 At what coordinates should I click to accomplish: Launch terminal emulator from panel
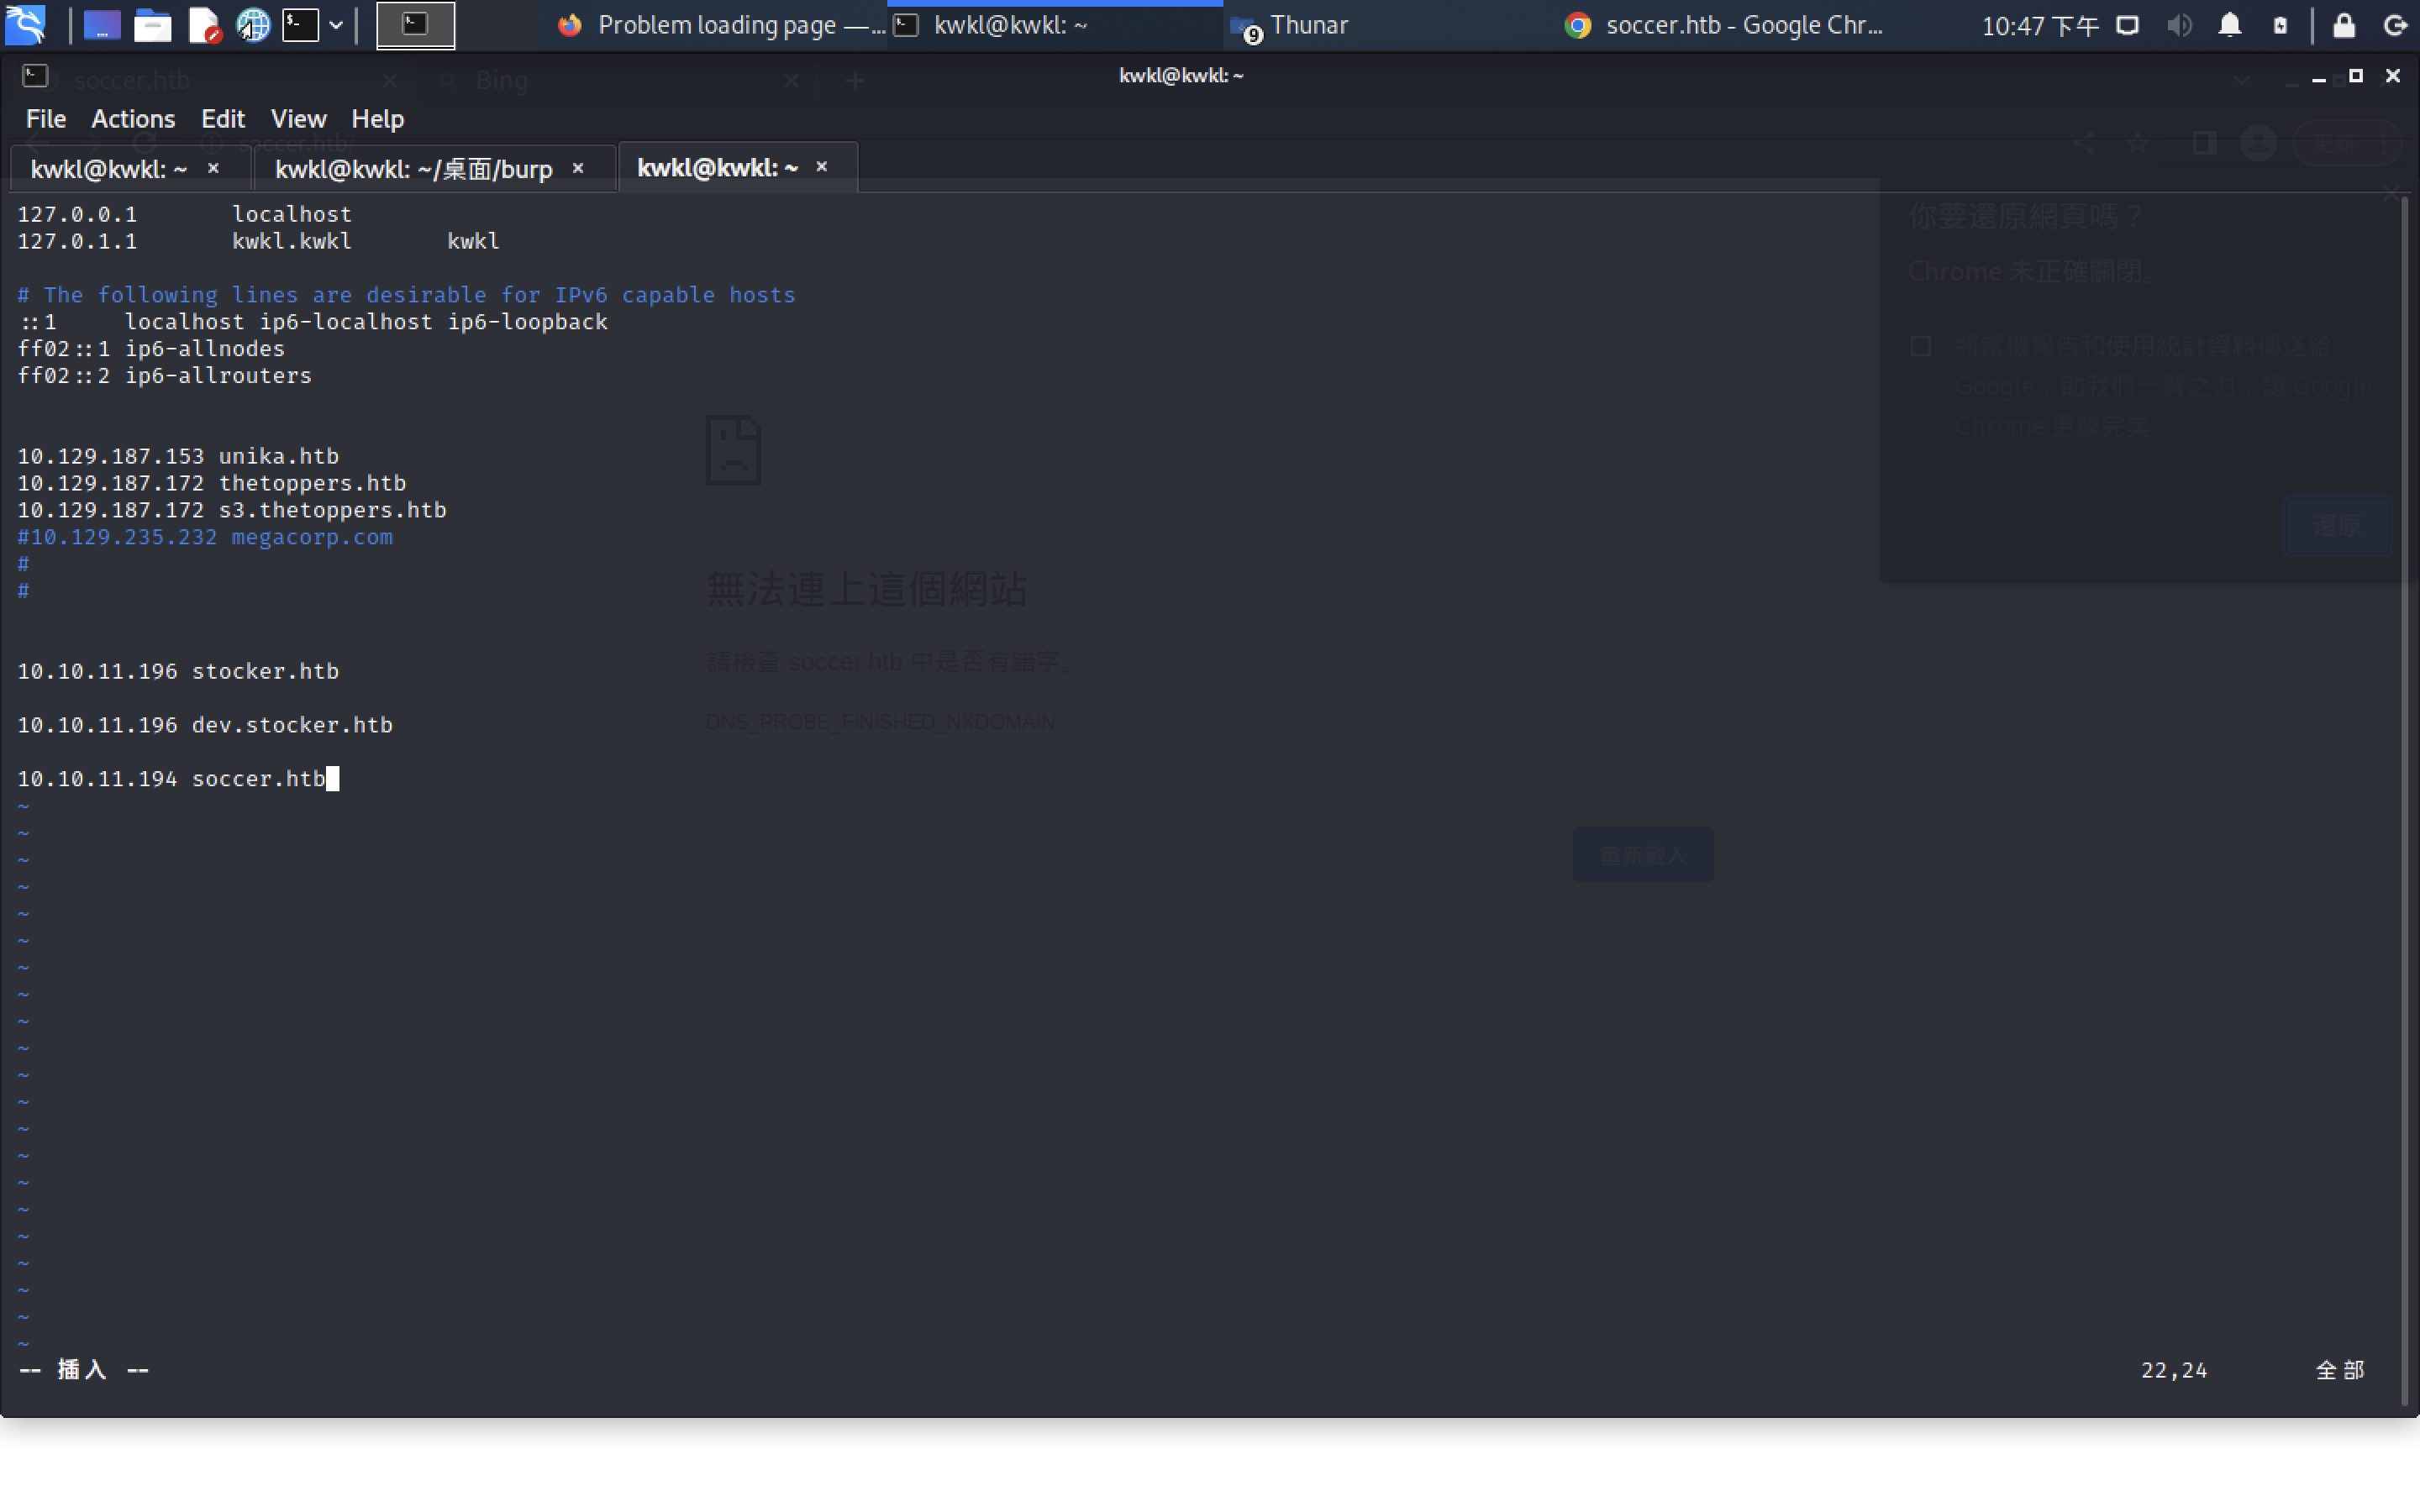[300, 25]
